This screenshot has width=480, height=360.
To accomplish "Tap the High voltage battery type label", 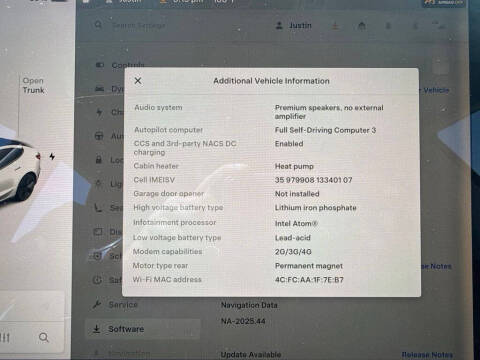I will point(178,208).
